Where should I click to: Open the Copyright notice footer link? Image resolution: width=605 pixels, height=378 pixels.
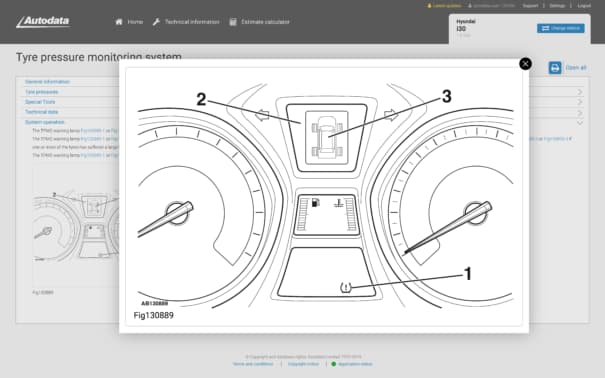tap(303, 364)
